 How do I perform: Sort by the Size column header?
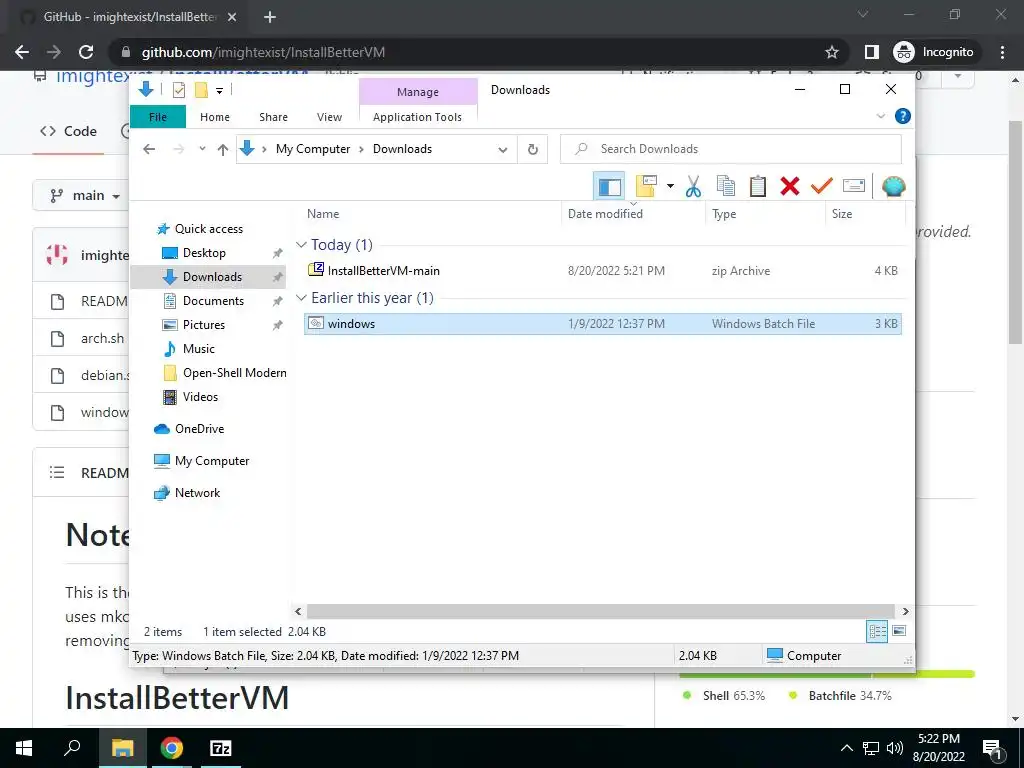pyautogui.click(x=866, y=214)
